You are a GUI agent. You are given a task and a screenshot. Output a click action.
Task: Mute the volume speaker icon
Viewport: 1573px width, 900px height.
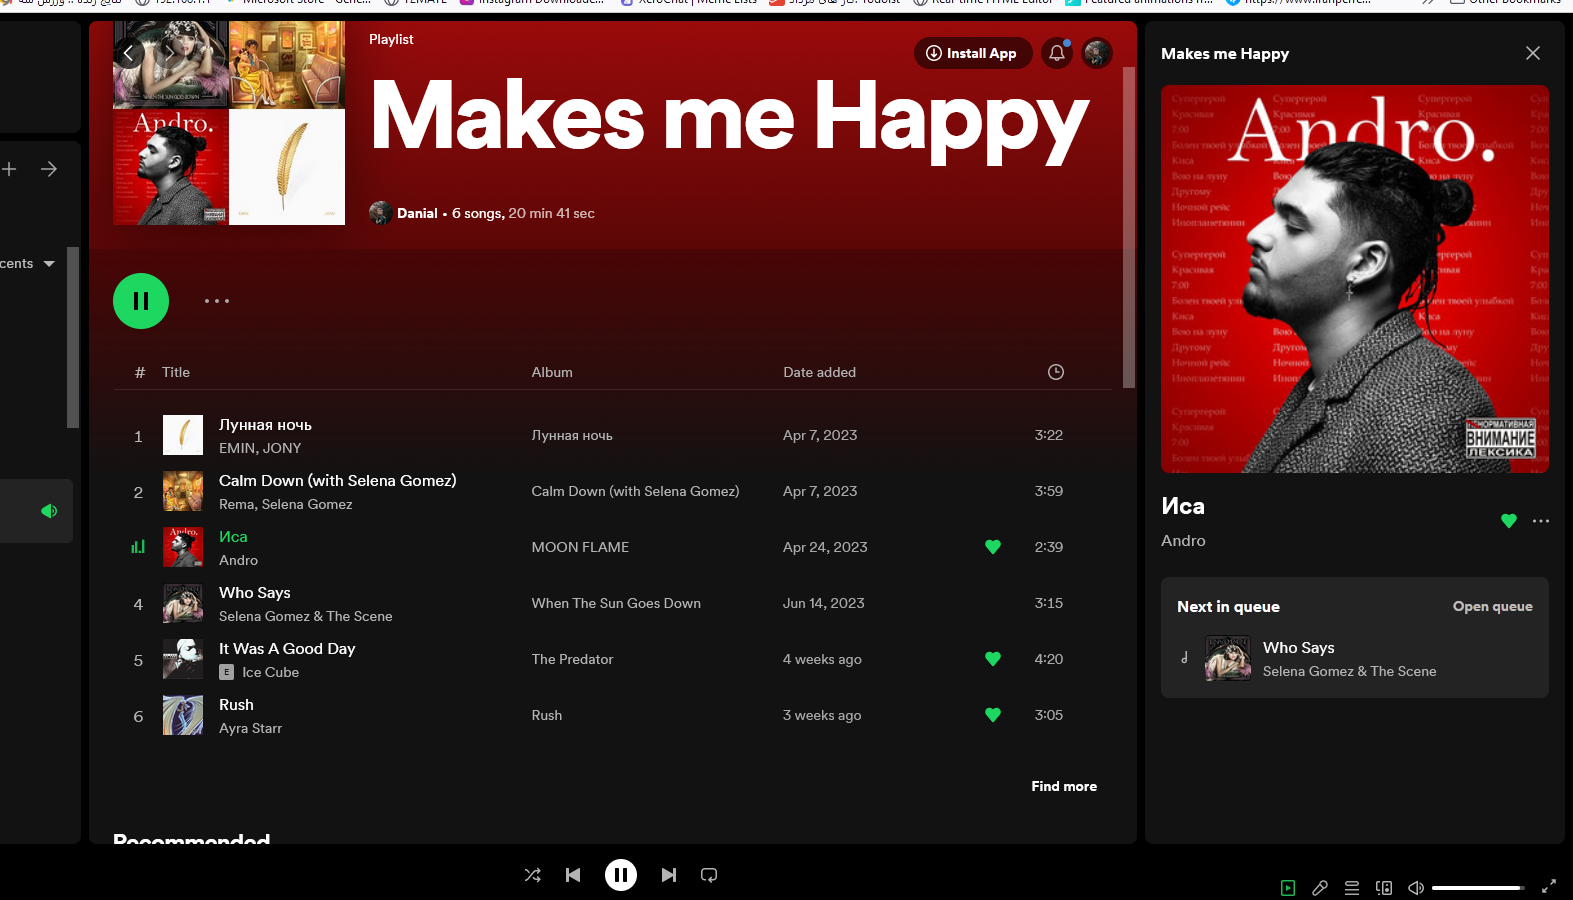pos(1416,887)
